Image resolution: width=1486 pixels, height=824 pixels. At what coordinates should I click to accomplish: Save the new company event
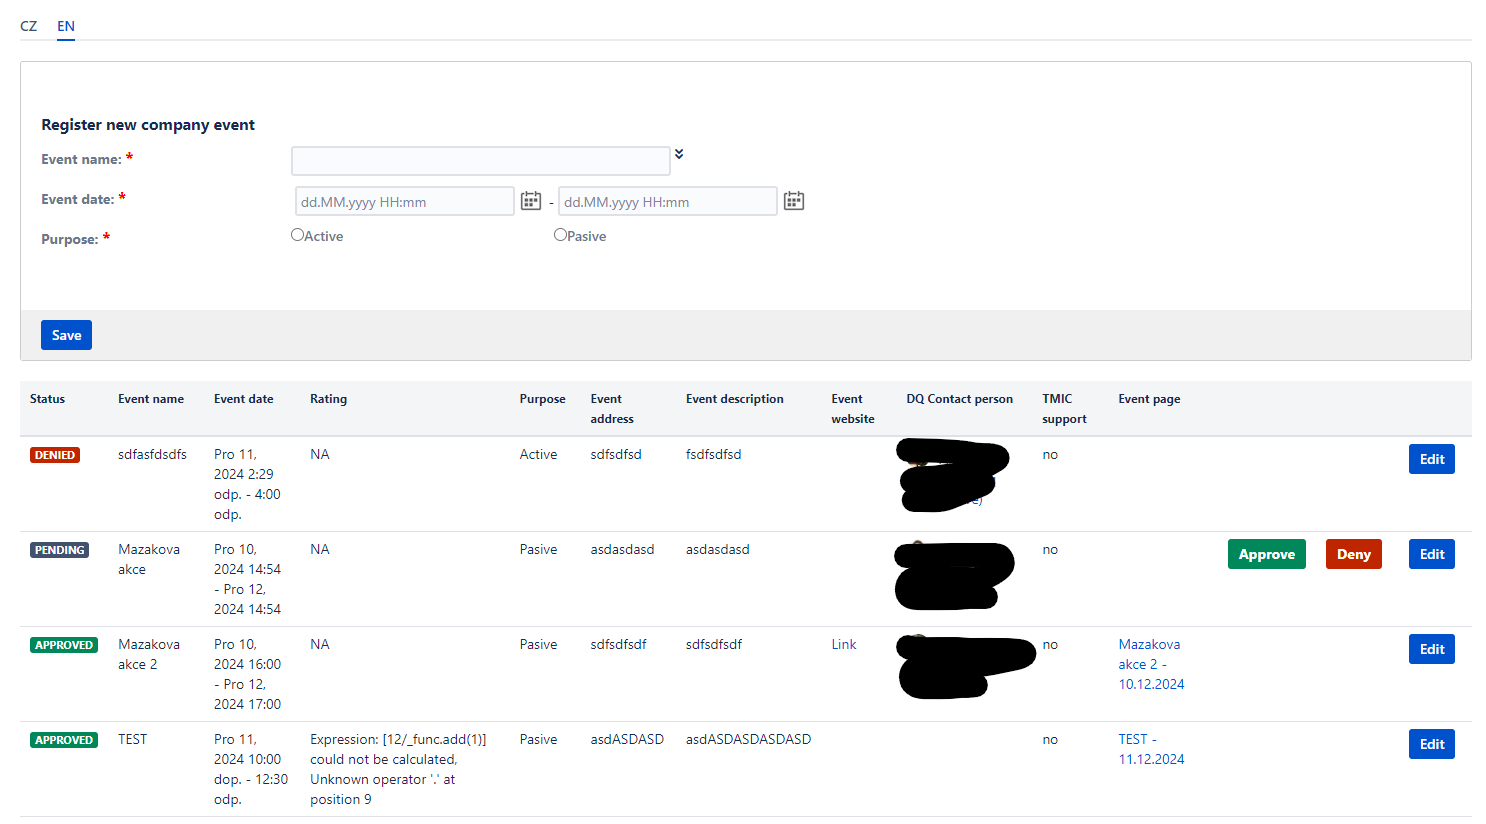pyautogui.click(x=66, y=335)
